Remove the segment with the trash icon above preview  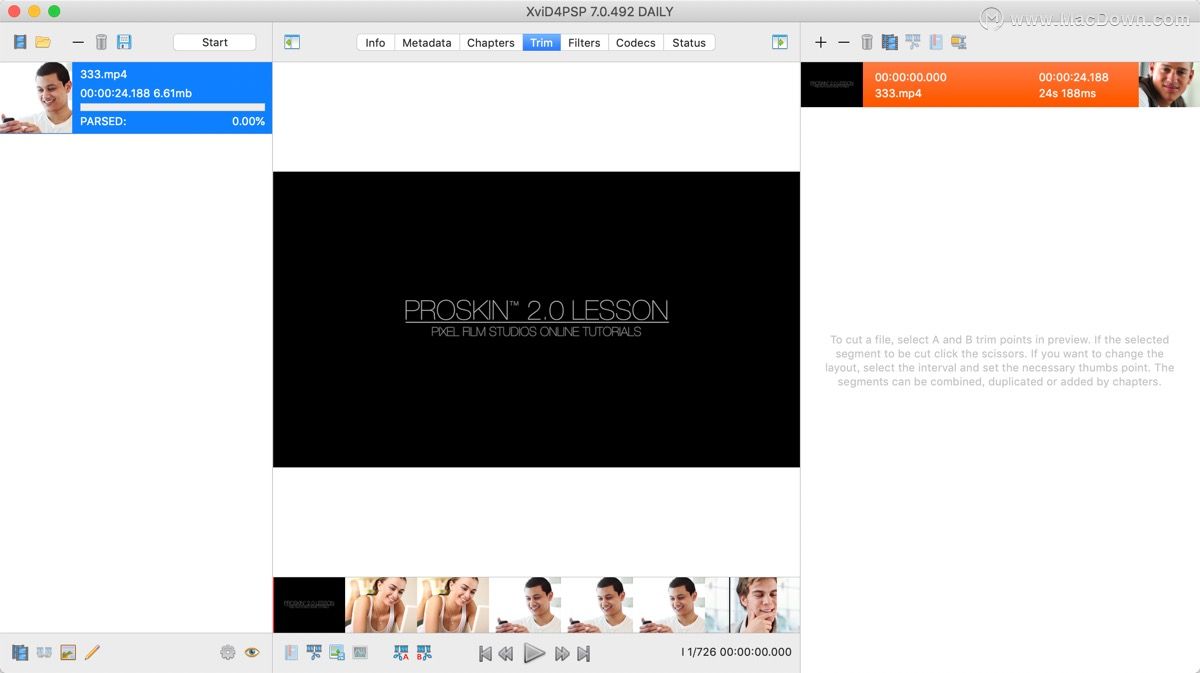point(866,41)
